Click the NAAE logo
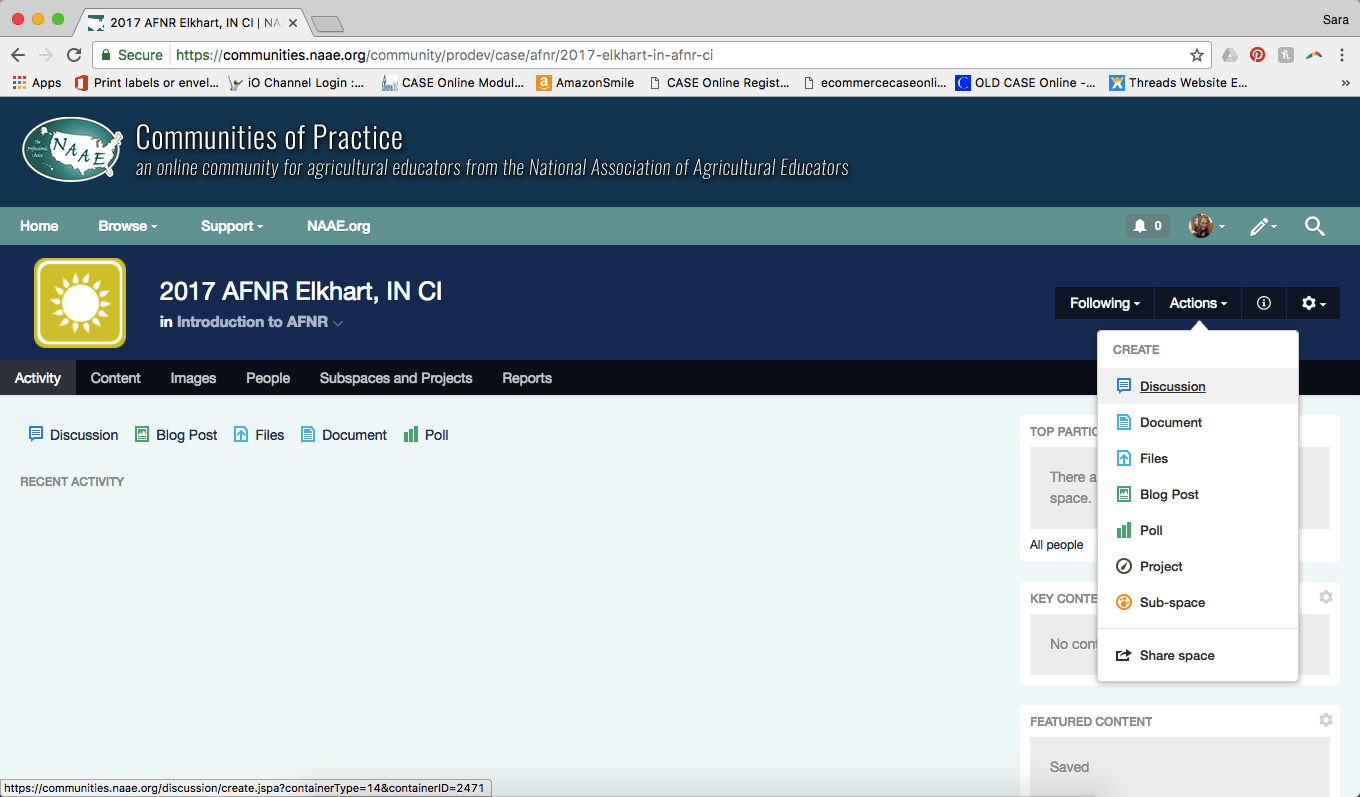 pyautogui.click(x=72, y=150)
